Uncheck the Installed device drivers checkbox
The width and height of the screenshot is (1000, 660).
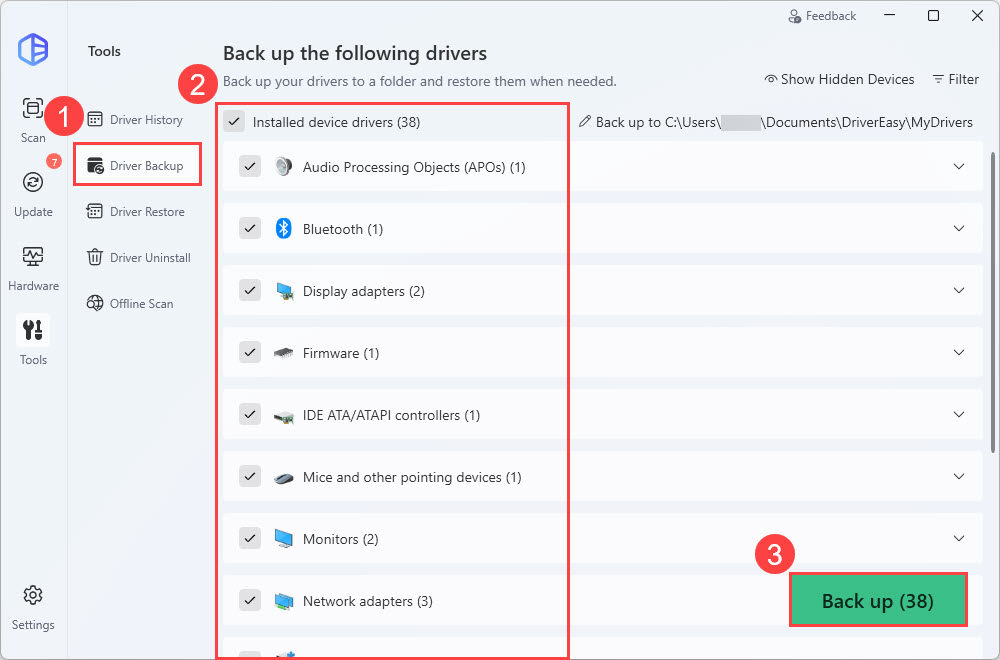(x=234, y=122)
